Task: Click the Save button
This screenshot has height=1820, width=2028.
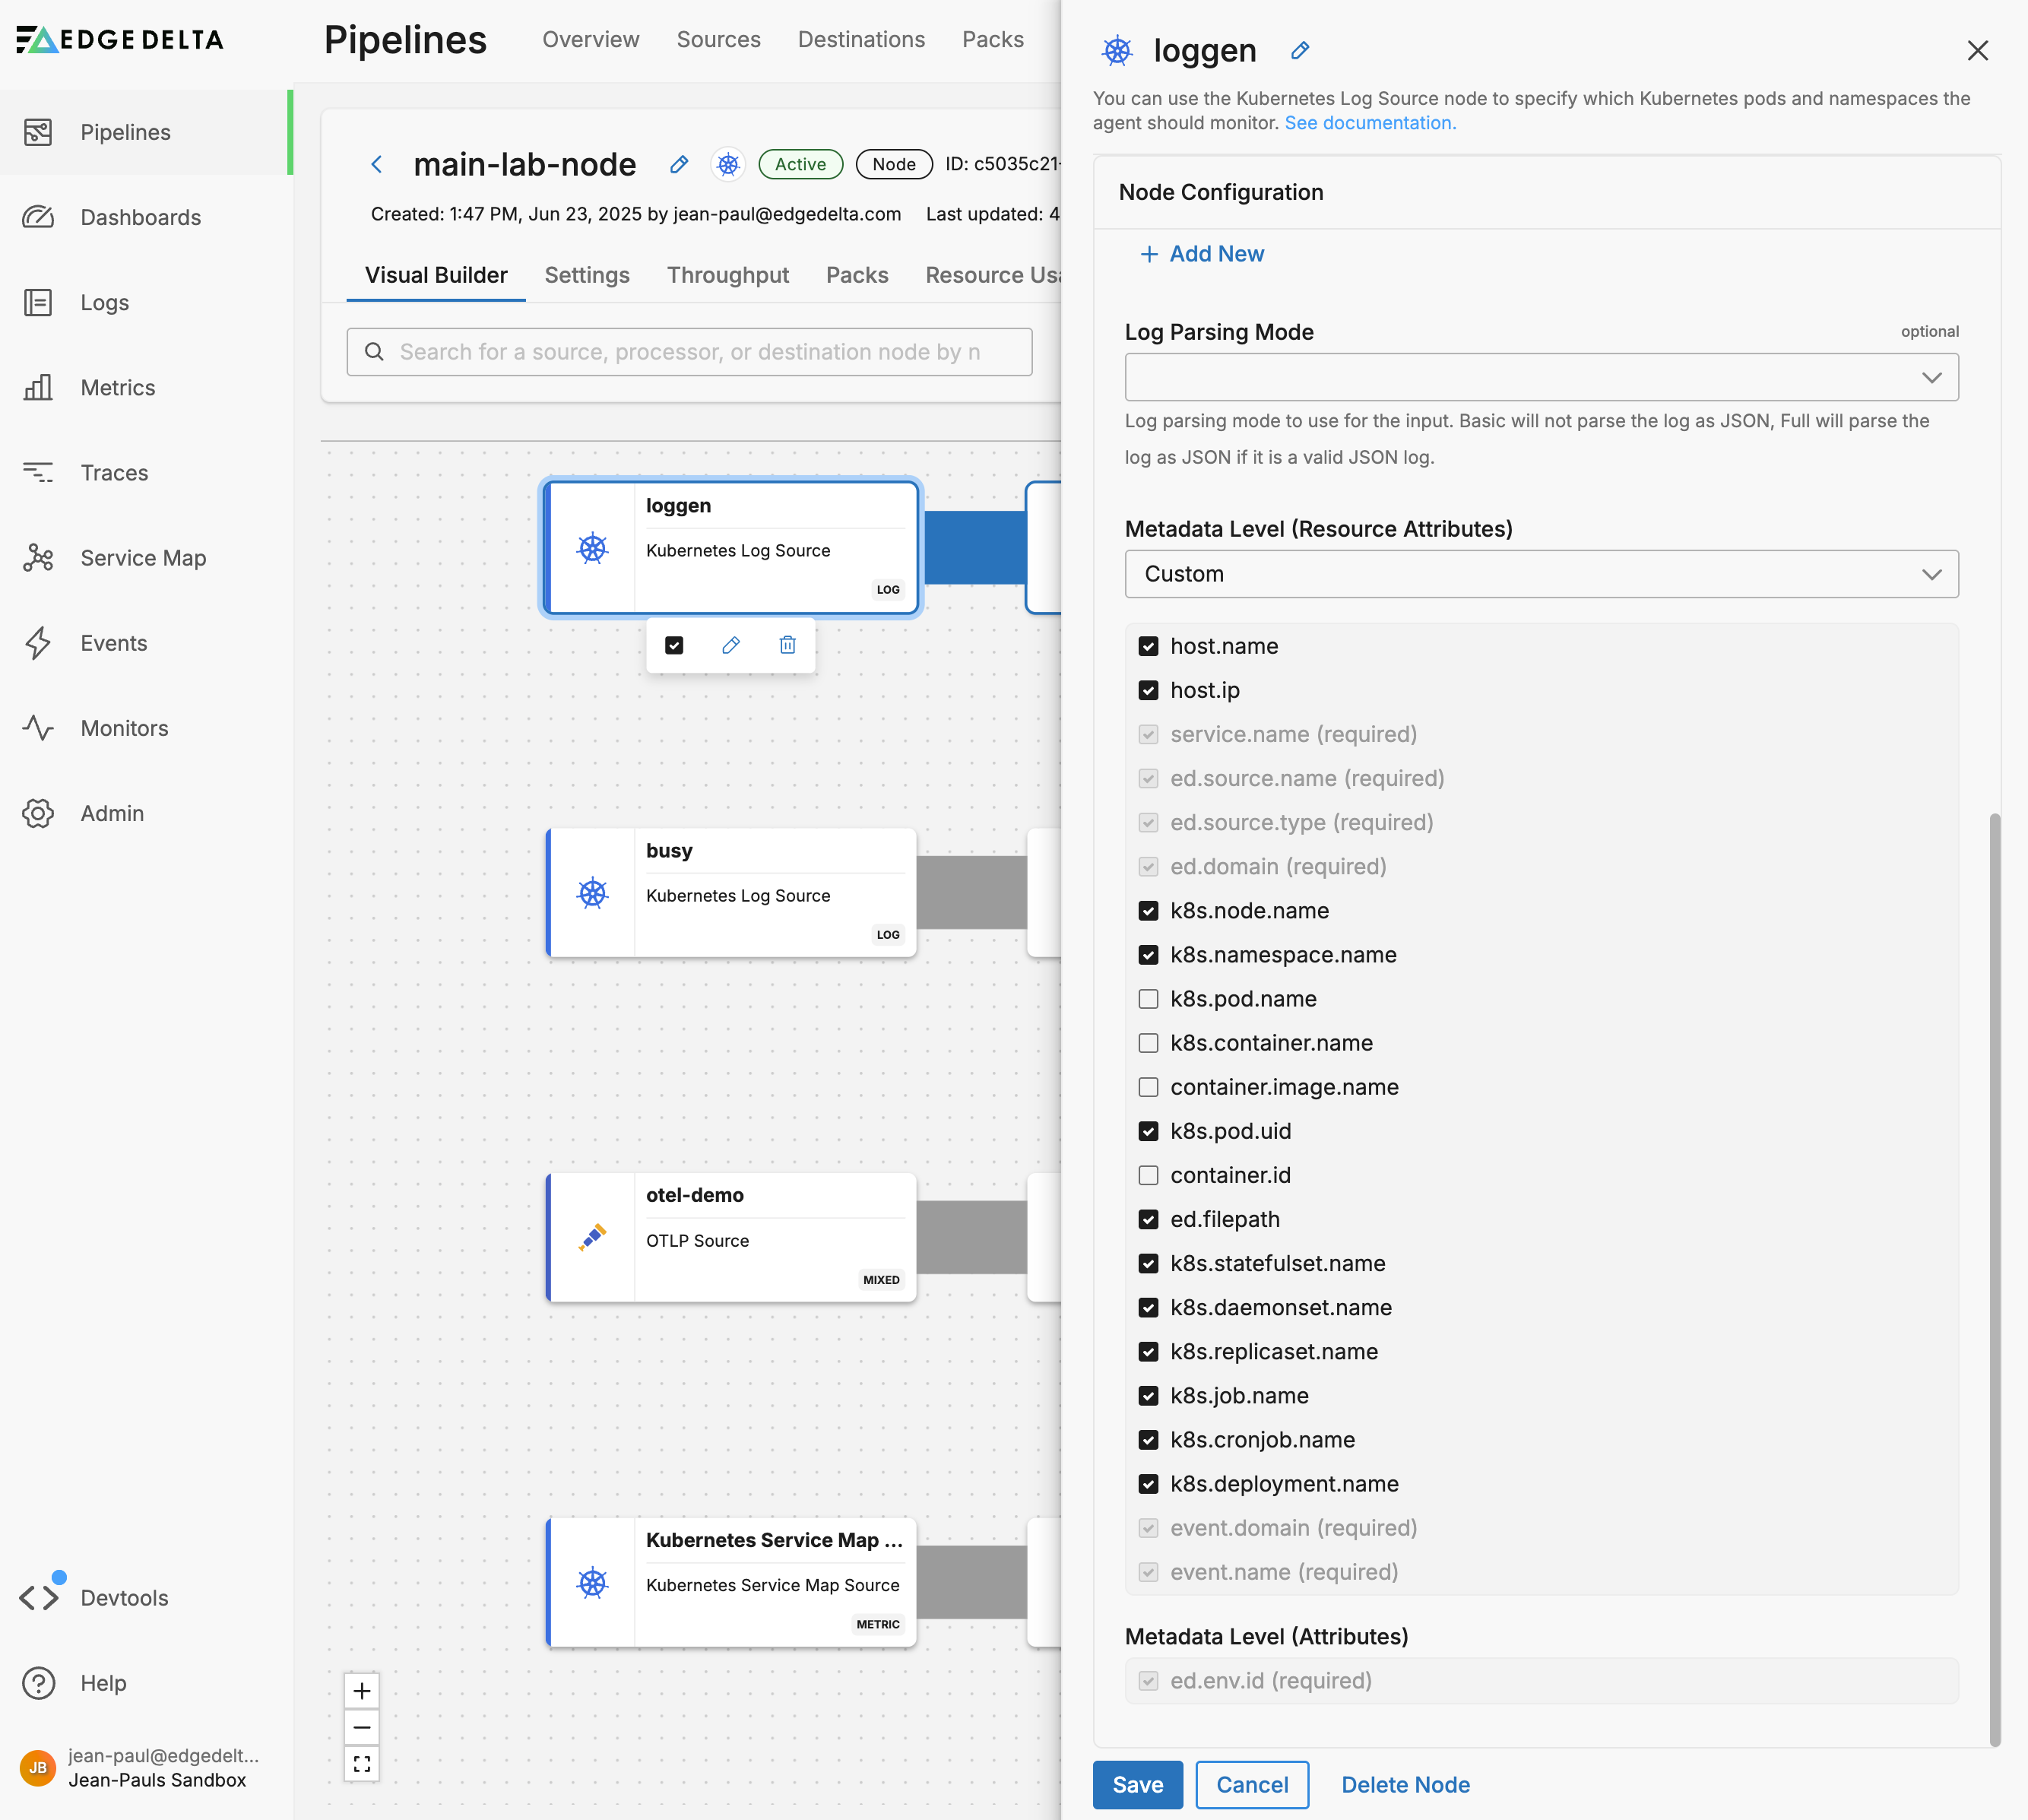Action: point(1138,1784)
